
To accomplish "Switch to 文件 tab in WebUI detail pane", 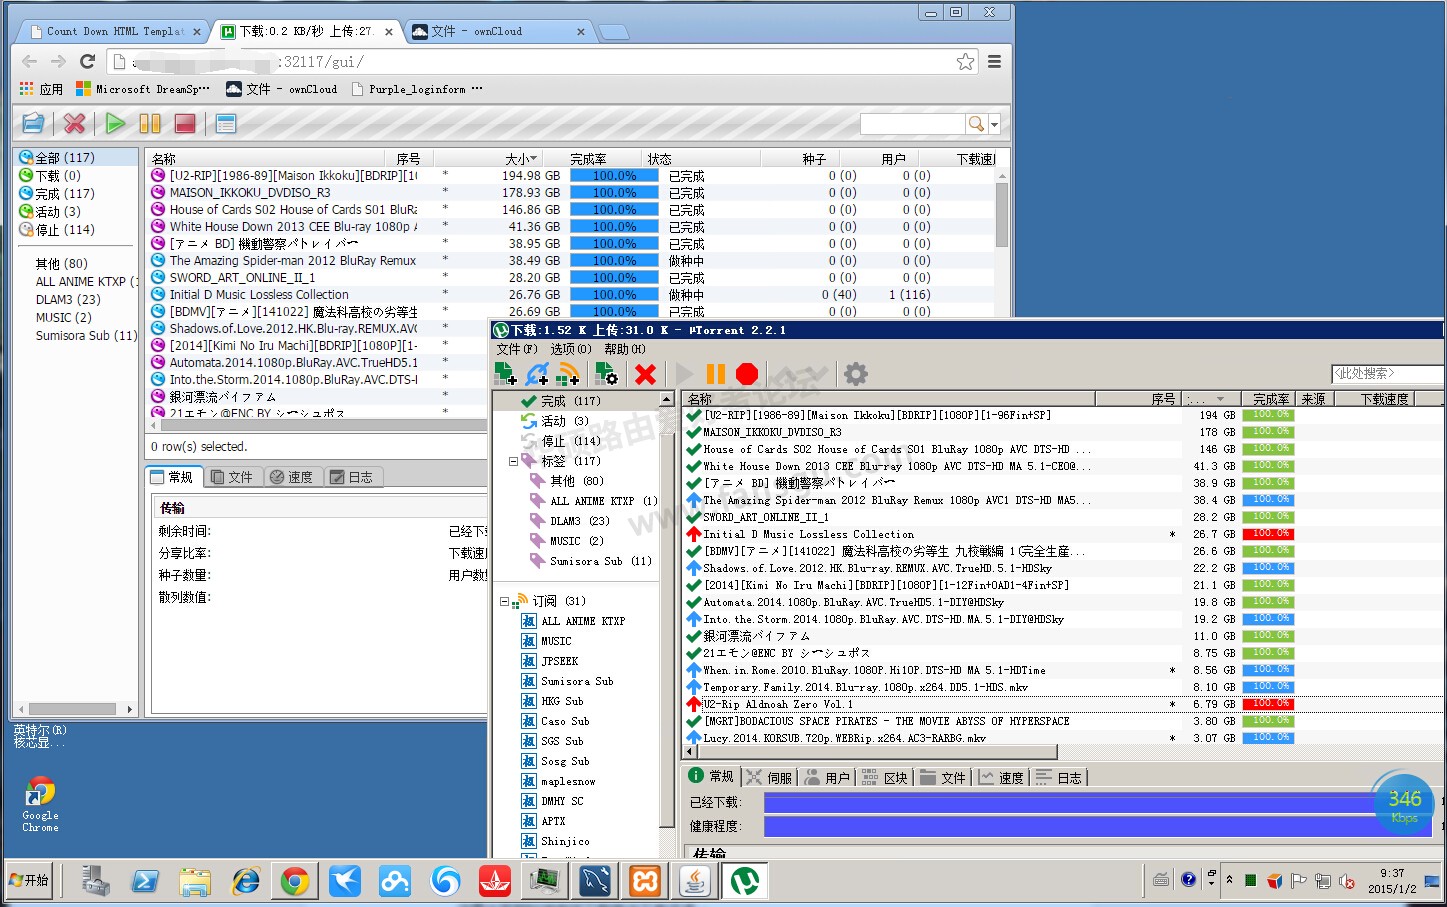I will pyautogui.click(x=232, y=477).
